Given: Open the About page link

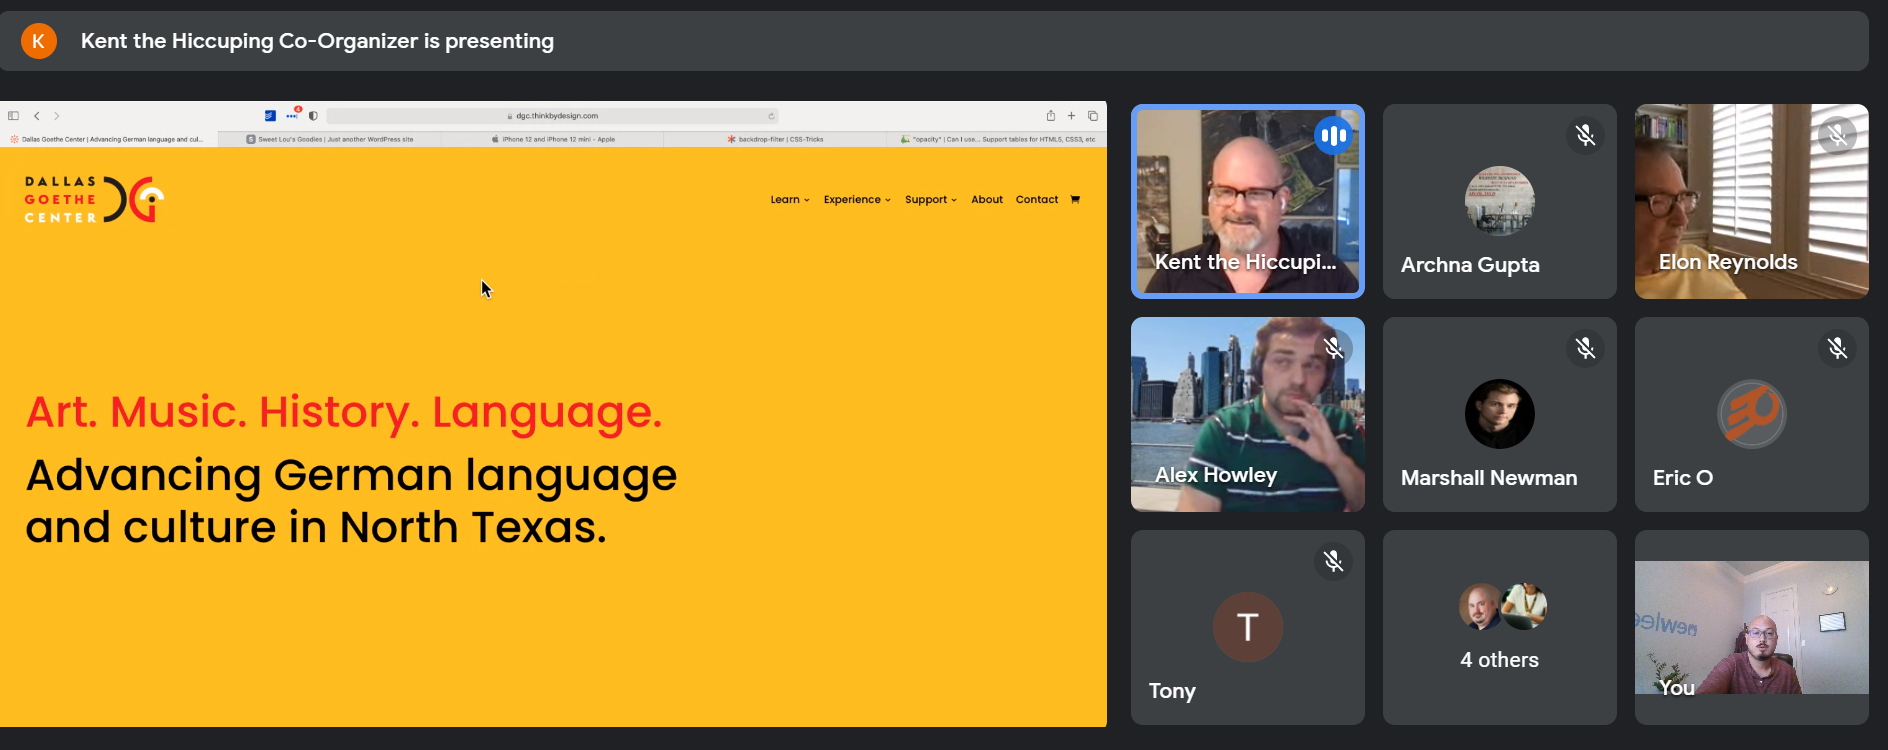Looking at the screenshot, I should point(987,200).
